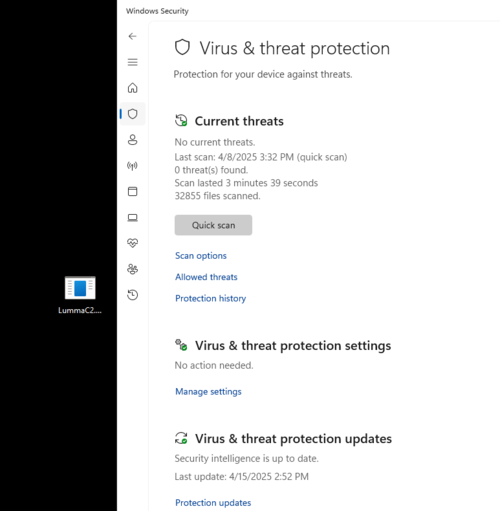This screenshot has height=511, width=500.
Task: Open Device security laptop icon
Action: (132, 217)
